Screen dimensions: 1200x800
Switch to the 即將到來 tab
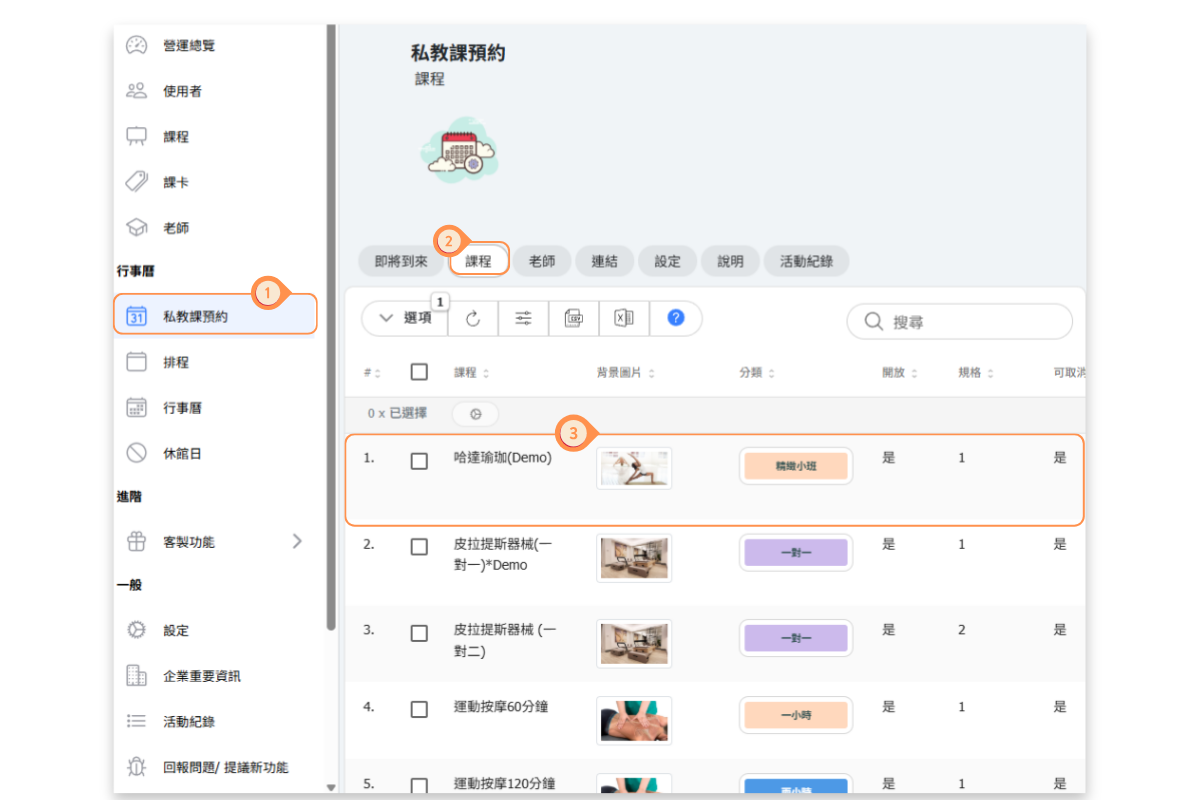click(401, 261)
